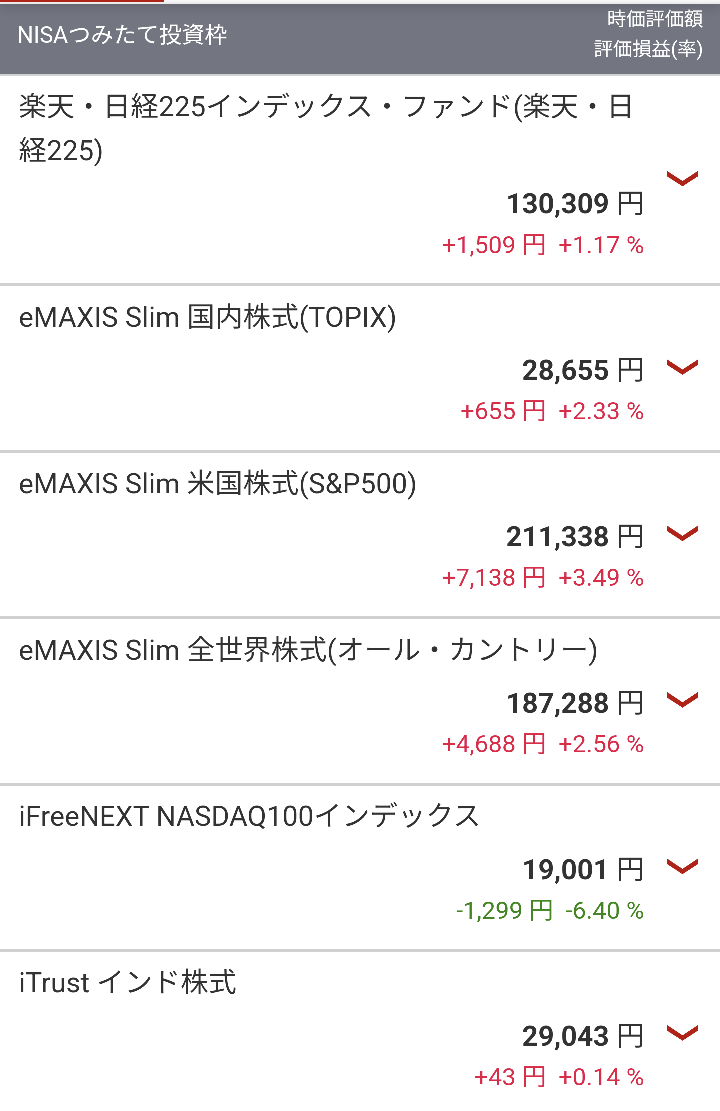
Task: Select the 130,309 円 valuation amount
Action: tap(574, 205)
